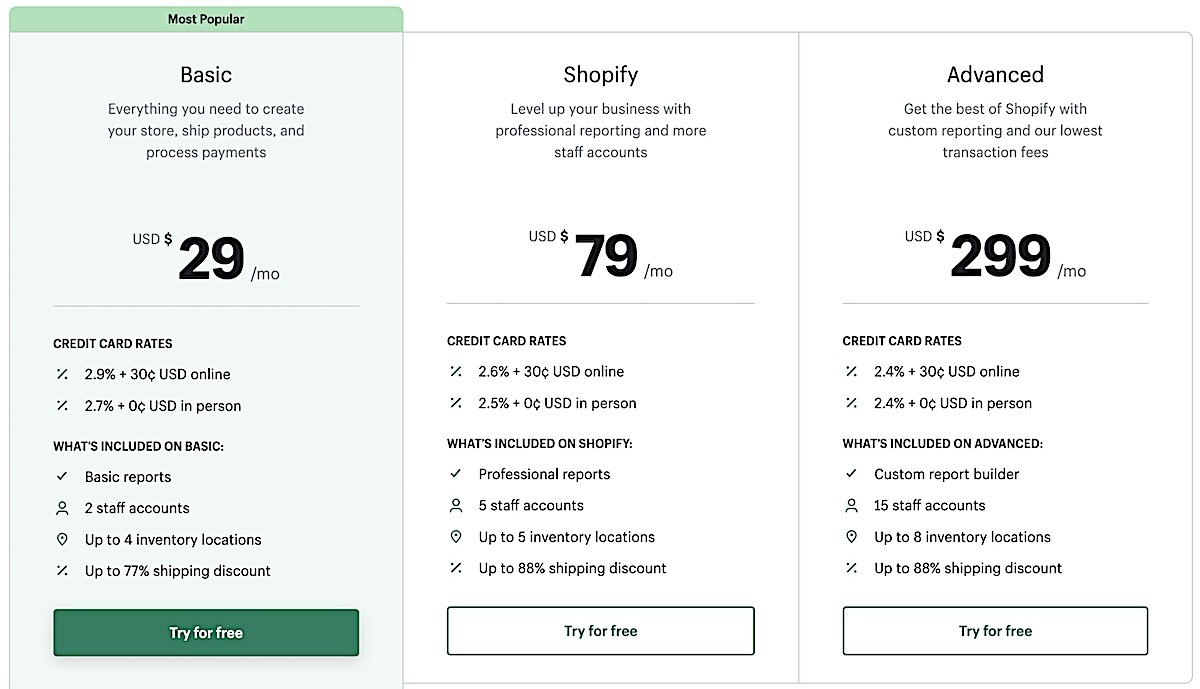Click the Shopify plan heading
This screenshot has height=689, width=1200.
click(x=600, y=75)
